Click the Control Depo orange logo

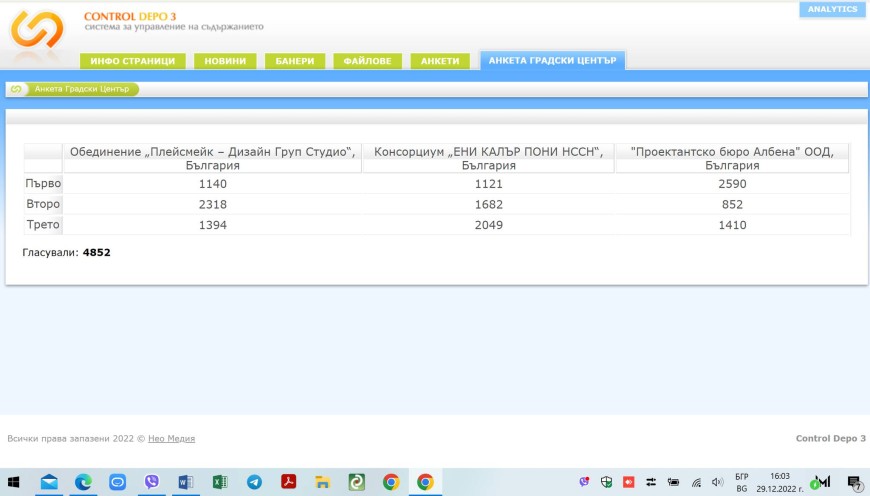(36, 33)
